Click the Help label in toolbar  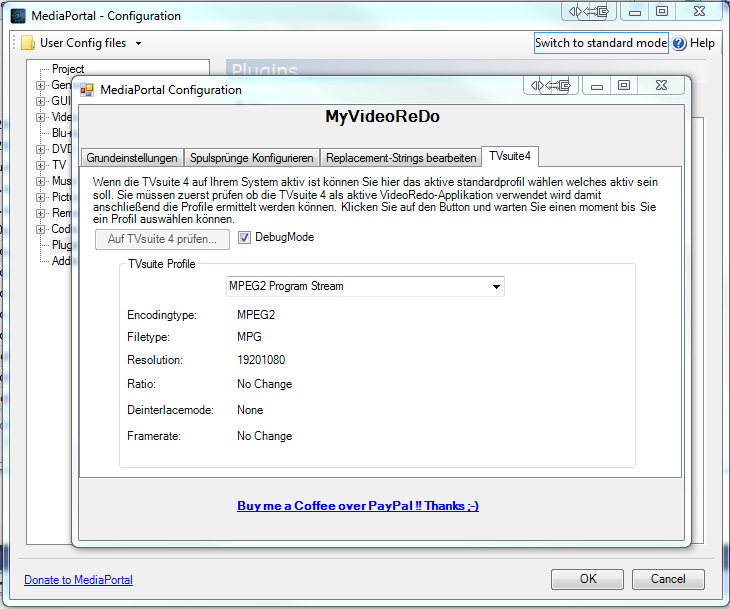point(702,43)
